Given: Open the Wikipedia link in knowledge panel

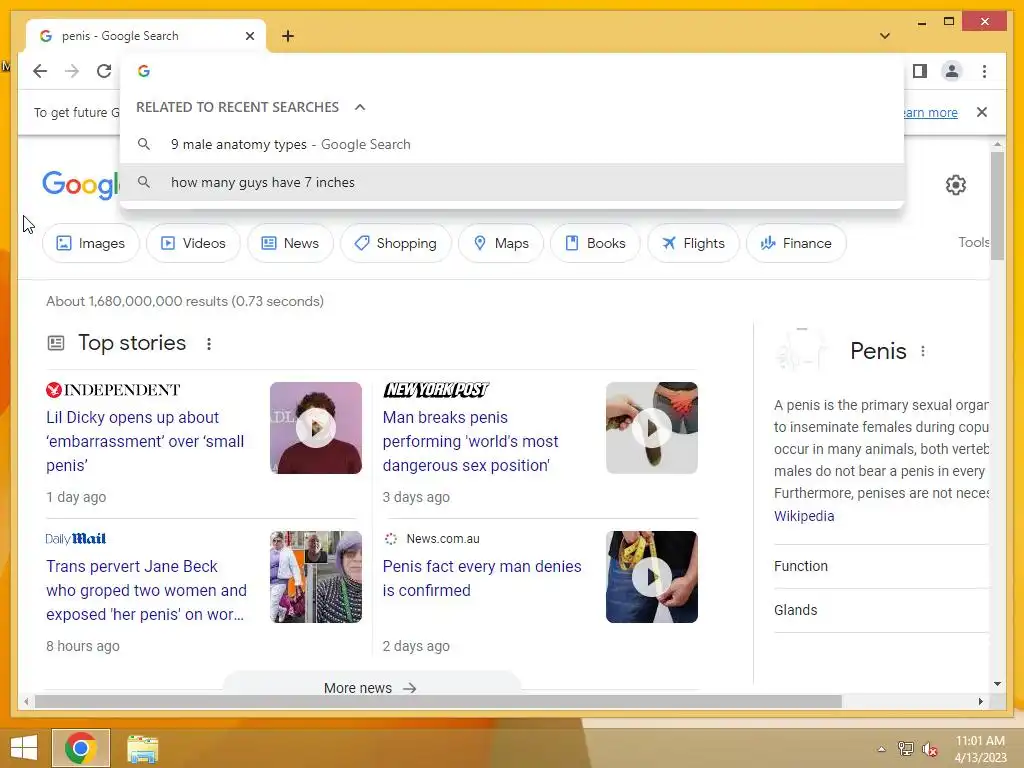Looking at the screenshot, I should (x=804, y=516).
